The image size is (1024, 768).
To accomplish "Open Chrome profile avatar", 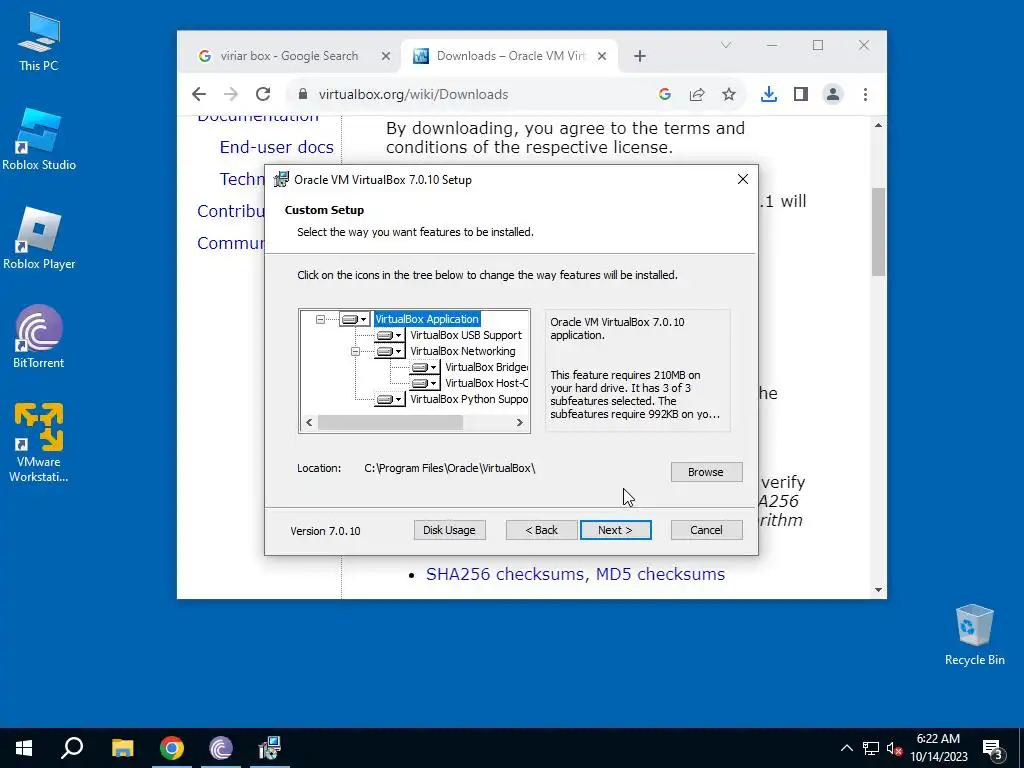I will coord(833,94).
